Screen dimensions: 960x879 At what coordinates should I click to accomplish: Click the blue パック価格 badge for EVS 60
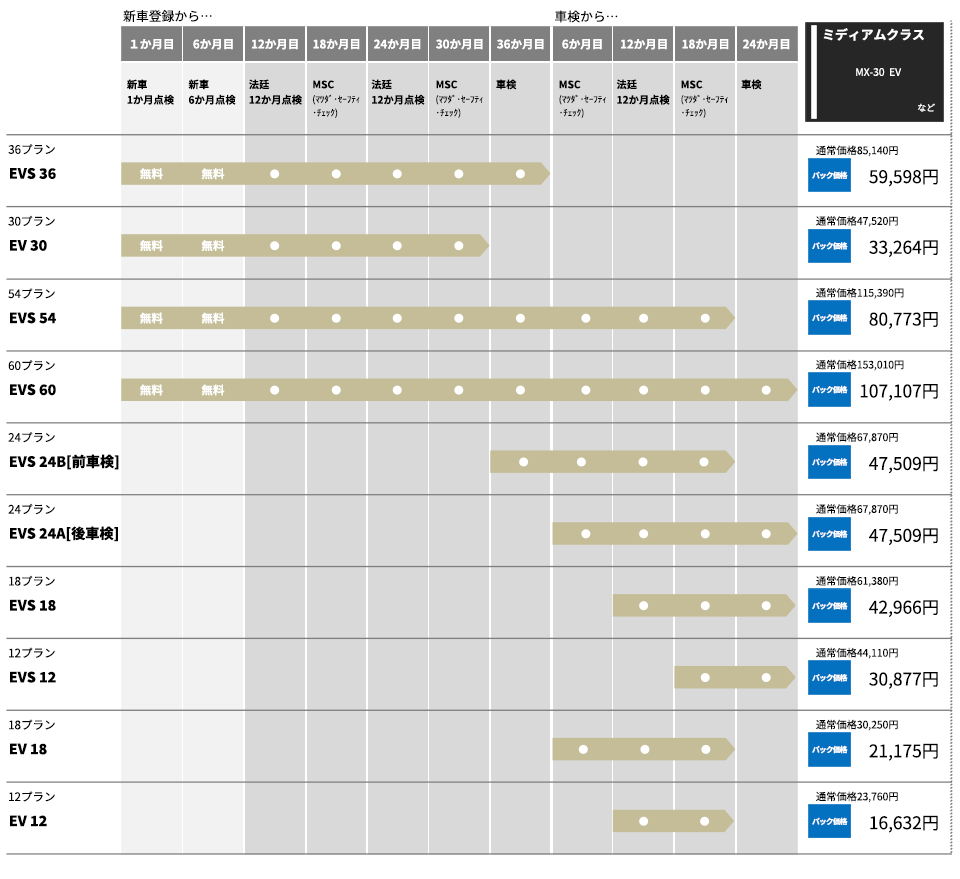829,389
